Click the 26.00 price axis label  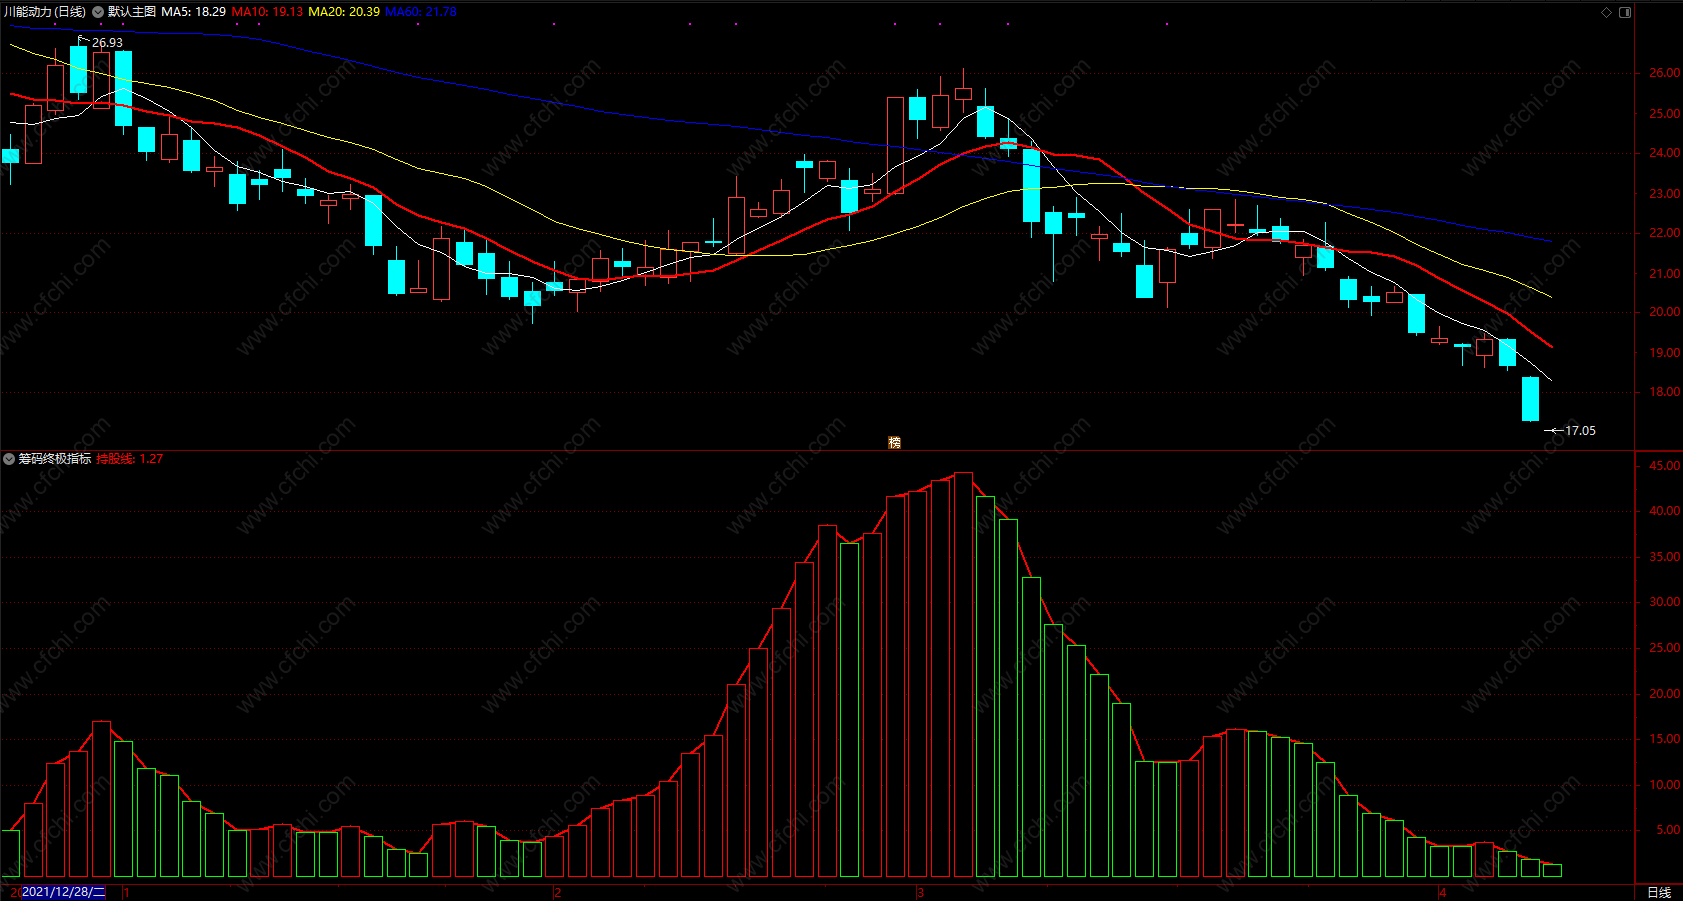pos(1664,73)
